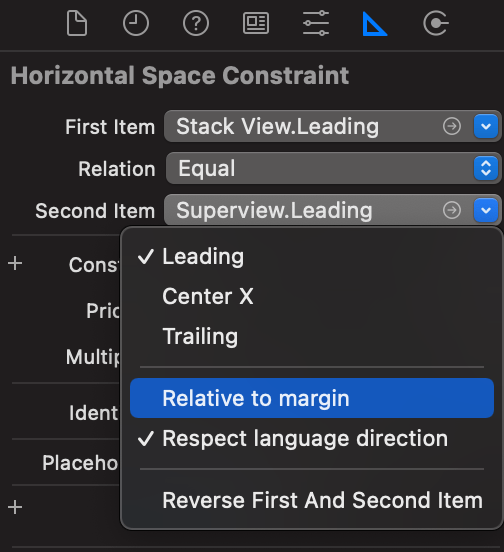The height and width of the screenshot is (552, 504).
Task: Click arrow icon to jump to First Item
Action: [x=452, y=126]
